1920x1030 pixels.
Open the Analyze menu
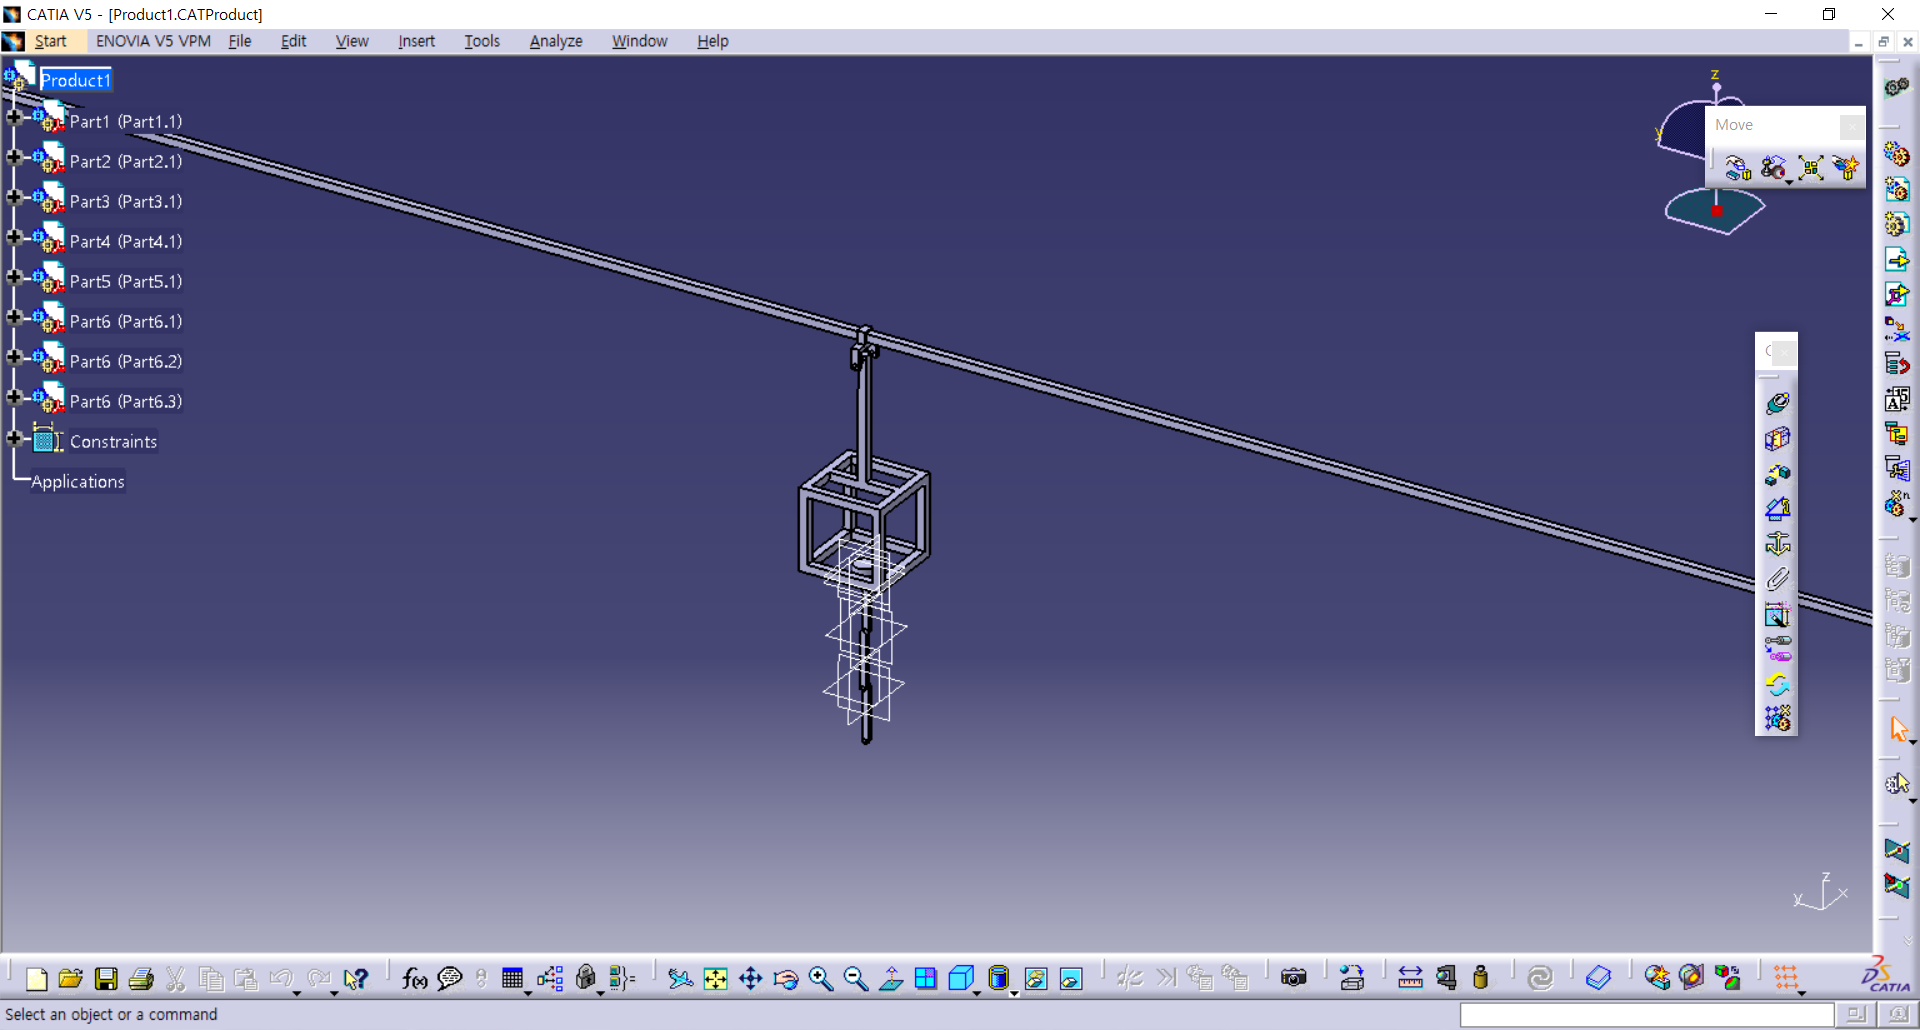556,41
